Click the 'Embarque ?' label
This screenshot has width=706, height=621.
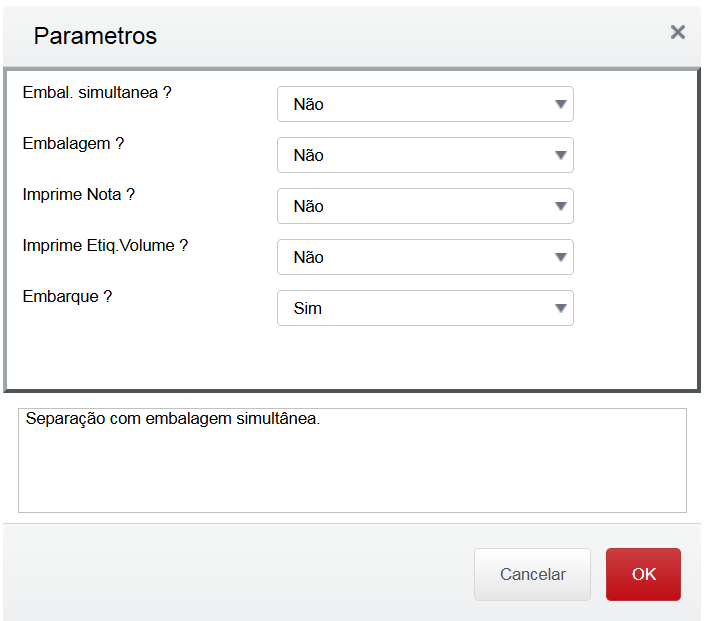pos(67,296)
